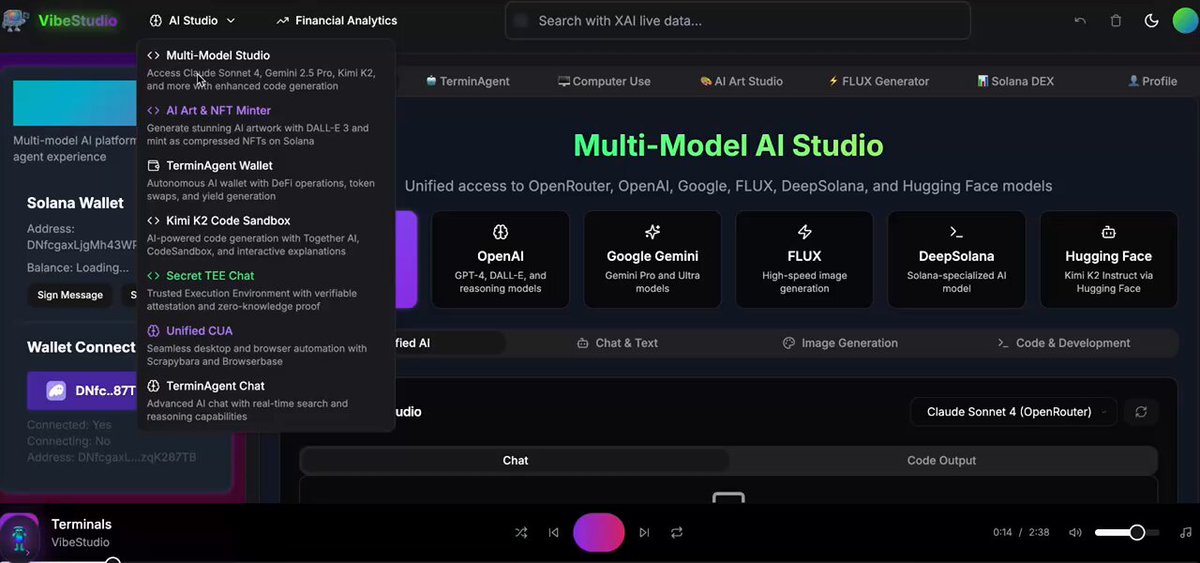Click the Terminals track title
This screenshot has width=1200, height=563.
(81, 524)
